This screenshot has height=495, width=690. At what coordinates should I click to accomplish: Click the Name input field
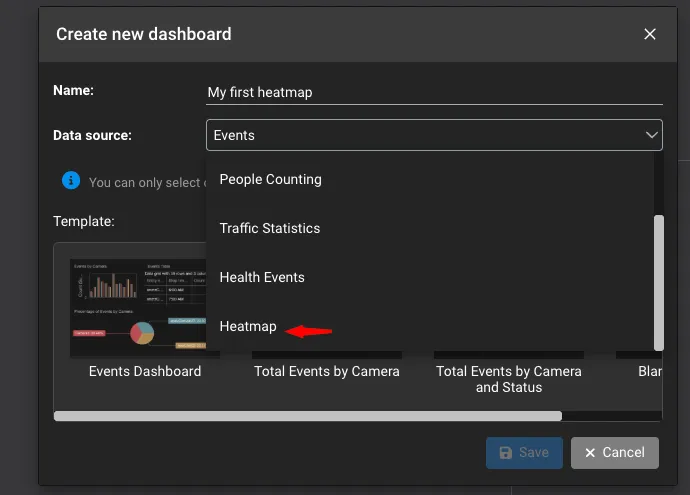pos(434,92)
